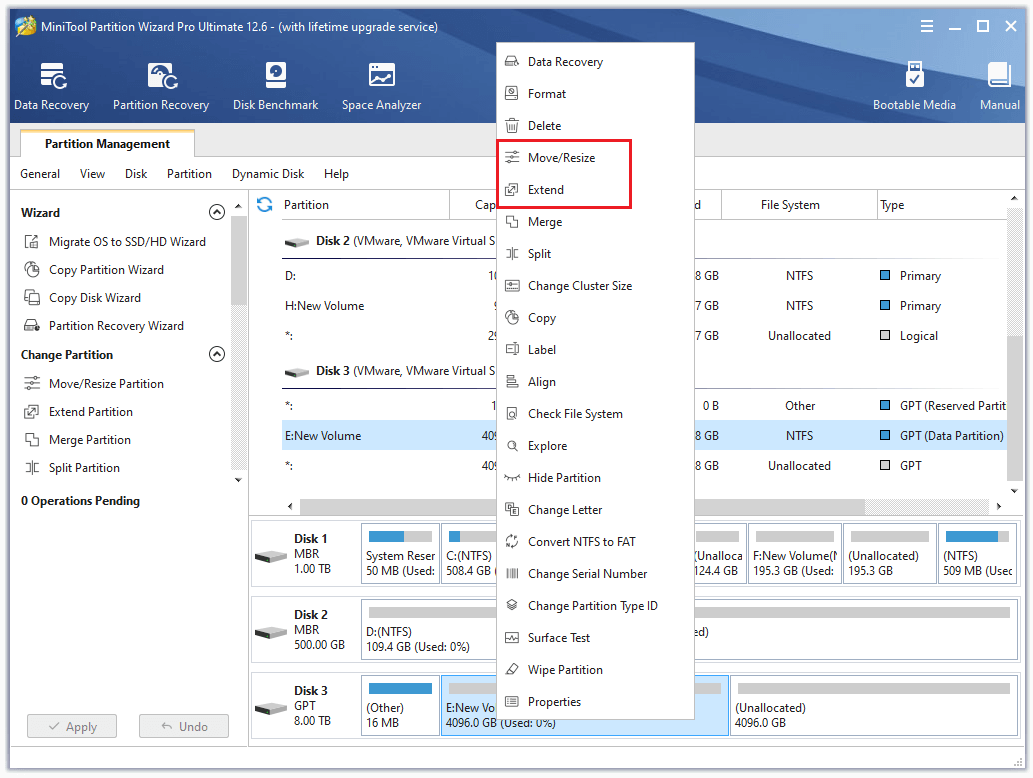Viewport: 1033px width, 778px height.
Task: Sort by the Type column header
Action: 942,205
